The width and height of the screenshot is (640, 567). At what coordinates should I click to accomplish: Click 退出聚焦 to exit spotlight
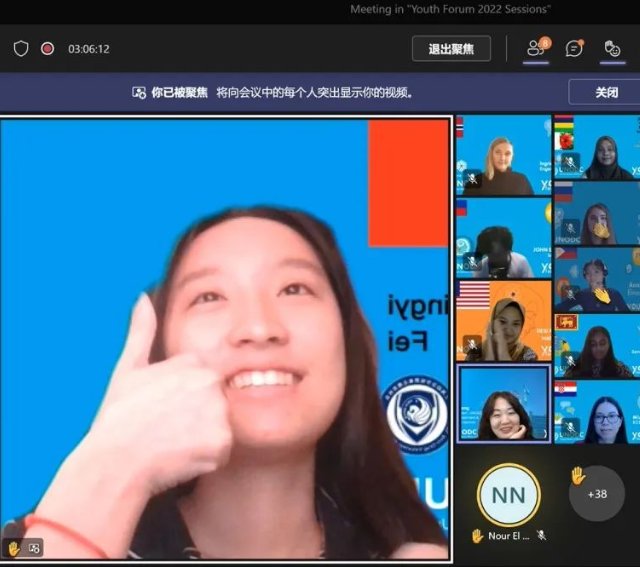pyautogui.click(x=451, y=48)
